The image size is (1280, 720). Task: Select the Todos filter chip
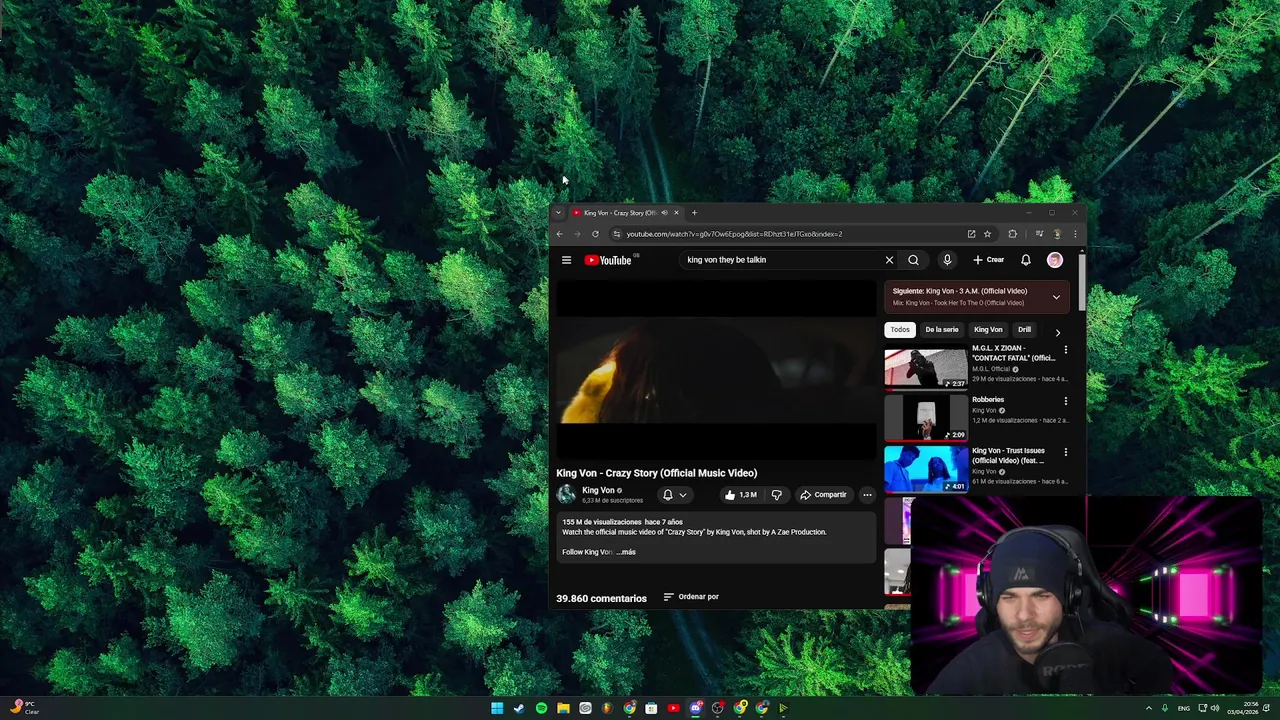tap(900, 330)
